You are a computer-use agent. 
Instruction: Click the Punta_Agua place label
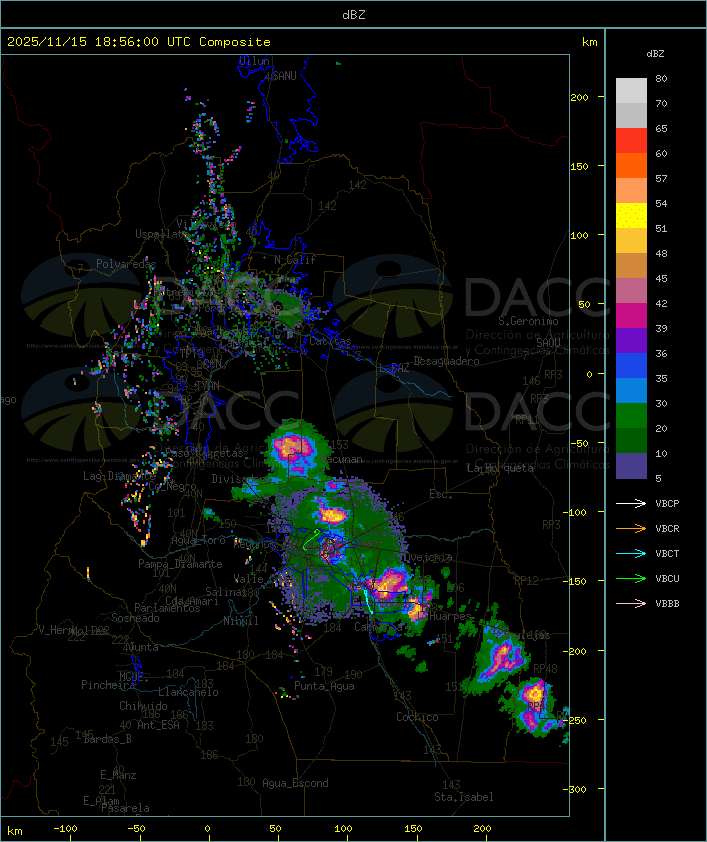pos(324,686)
